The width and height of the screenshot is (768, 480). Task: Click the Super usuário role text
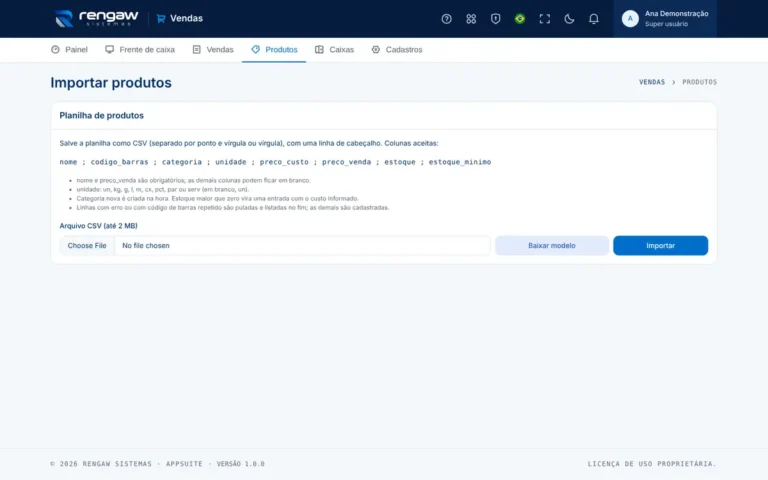[x=666, y=24]
